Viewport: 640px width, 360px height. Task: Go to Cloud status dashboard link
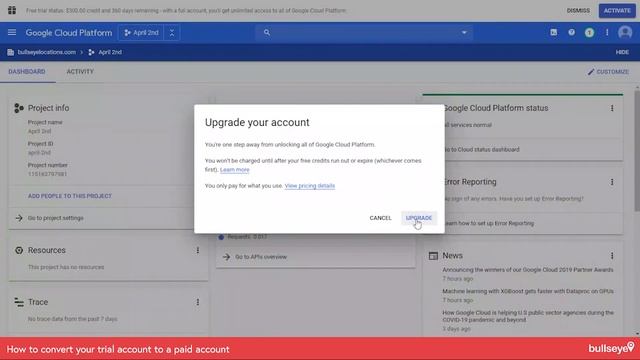point(482,149)
